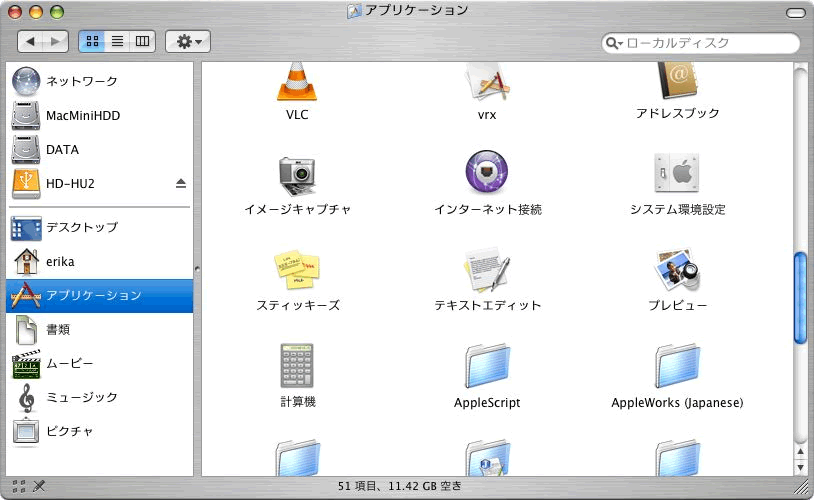
Task: Open search scope magnifier dropdown
Action: click(x=615, y=44)
